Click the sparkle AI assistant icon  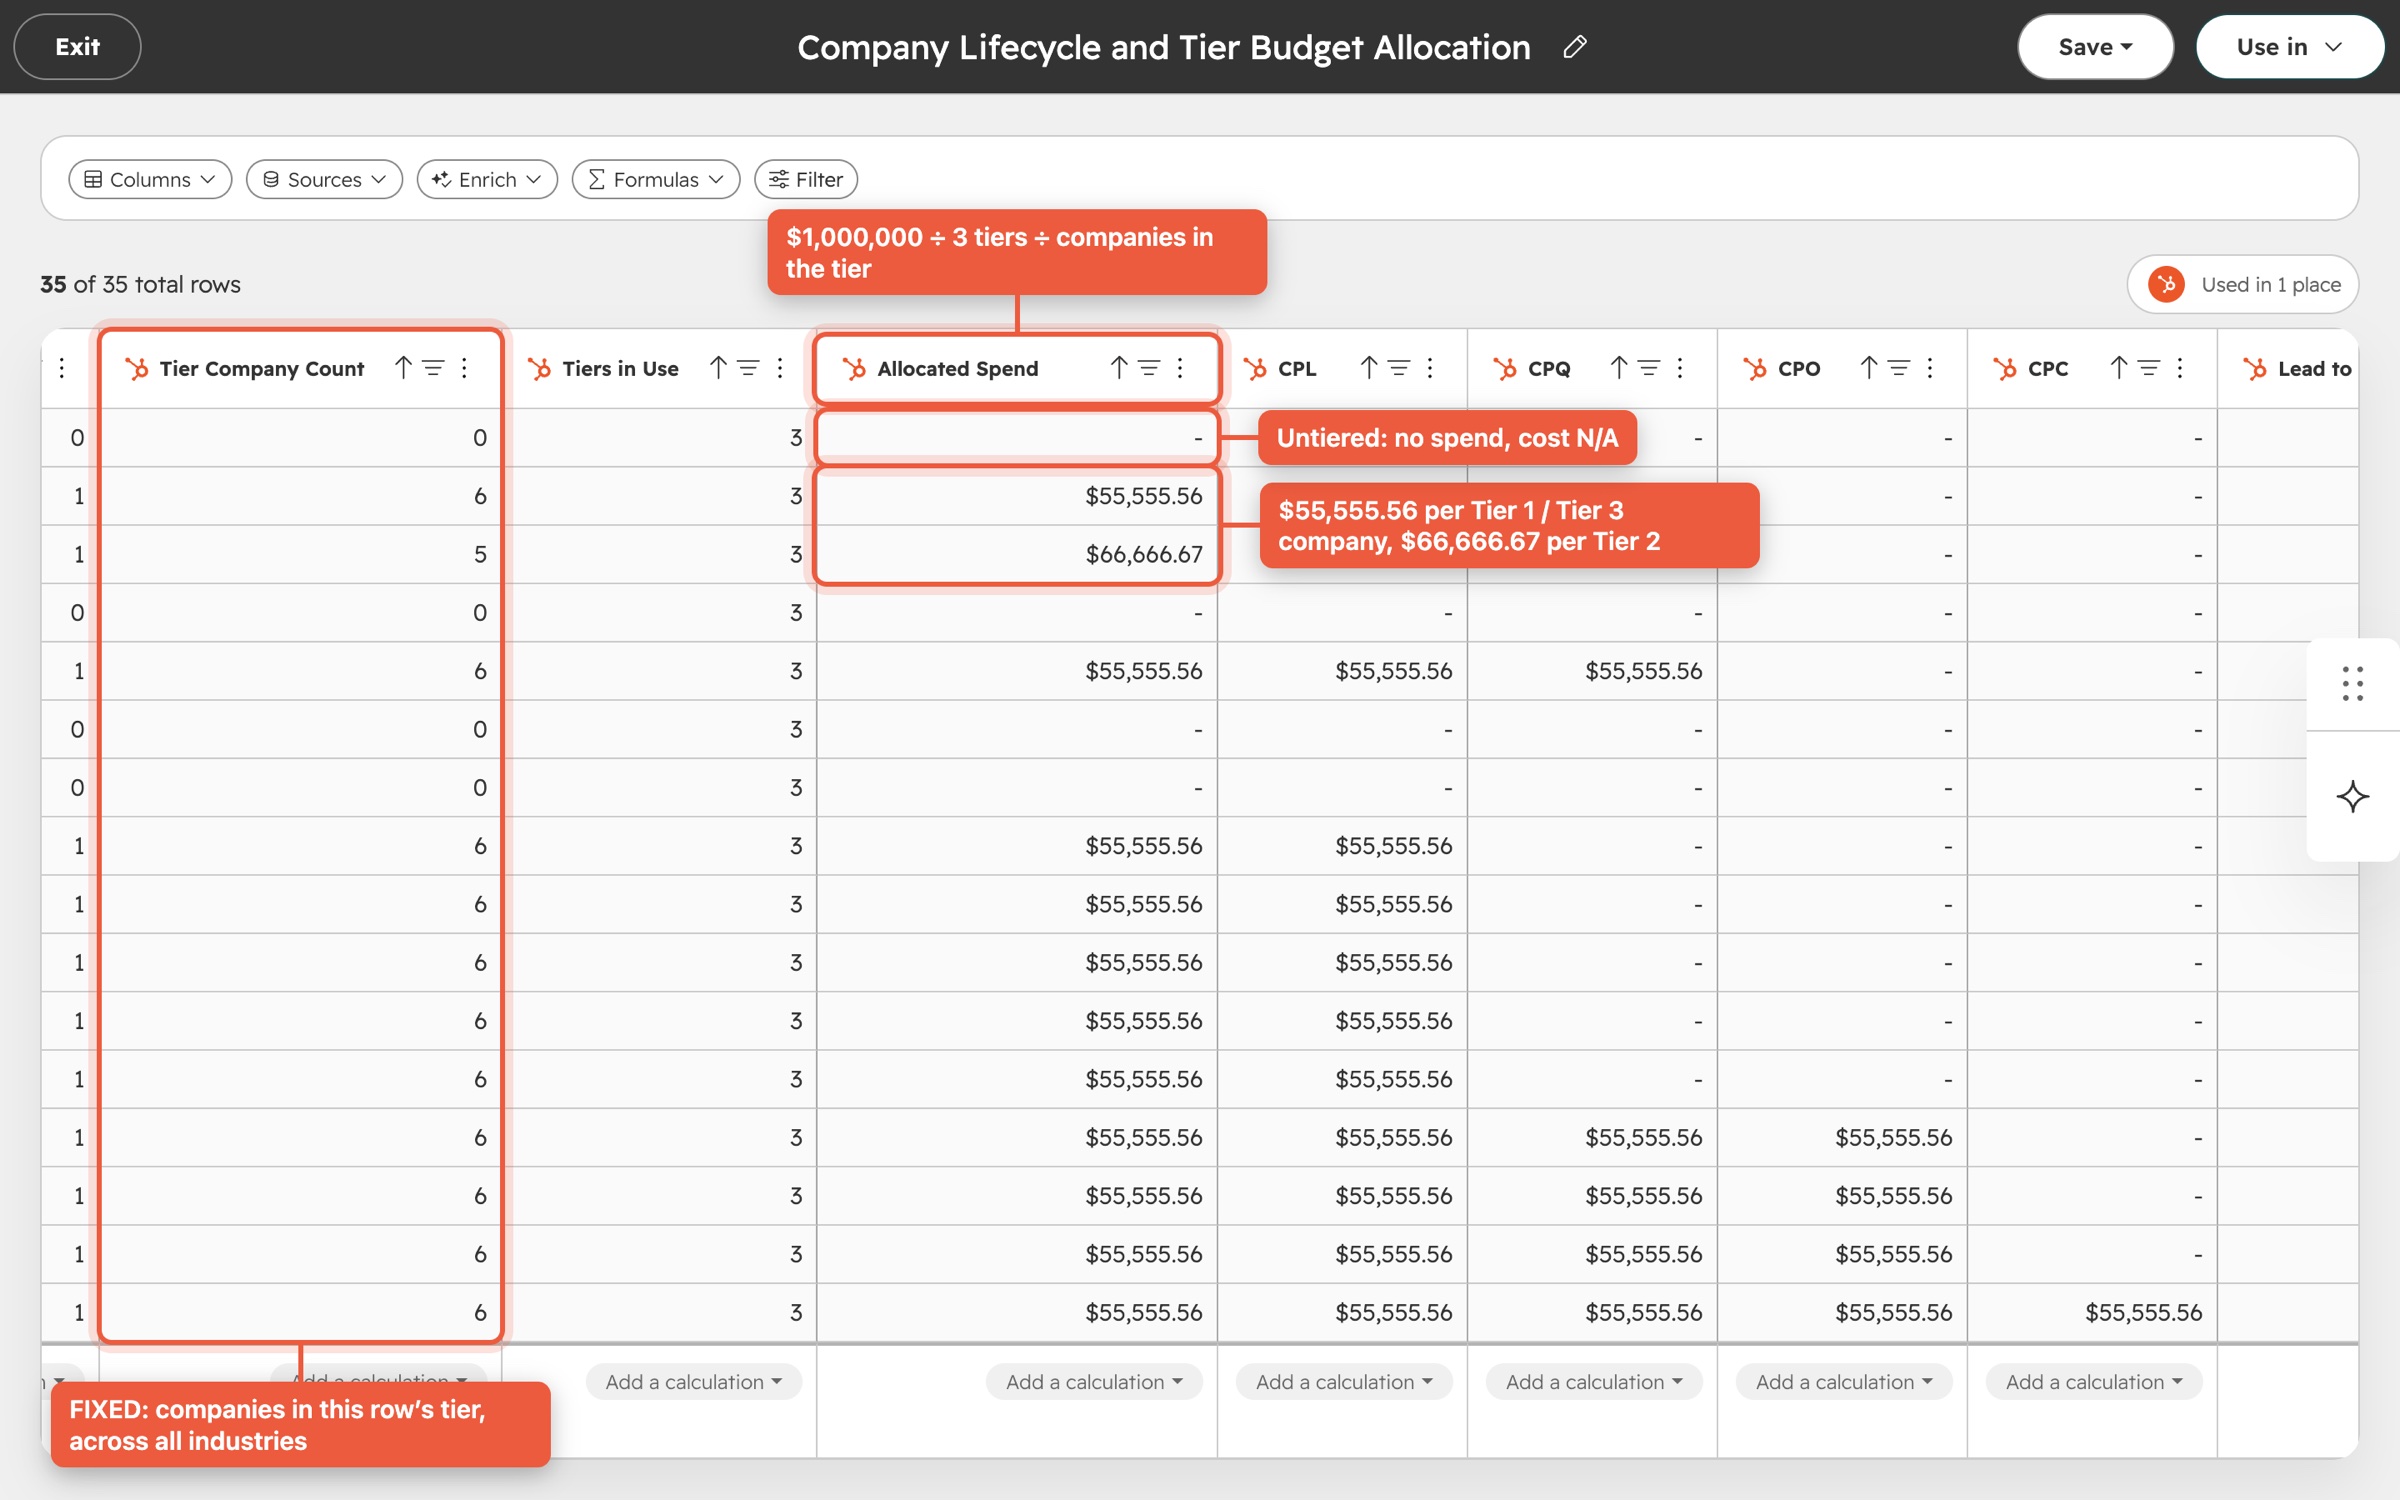(2353, 797)
